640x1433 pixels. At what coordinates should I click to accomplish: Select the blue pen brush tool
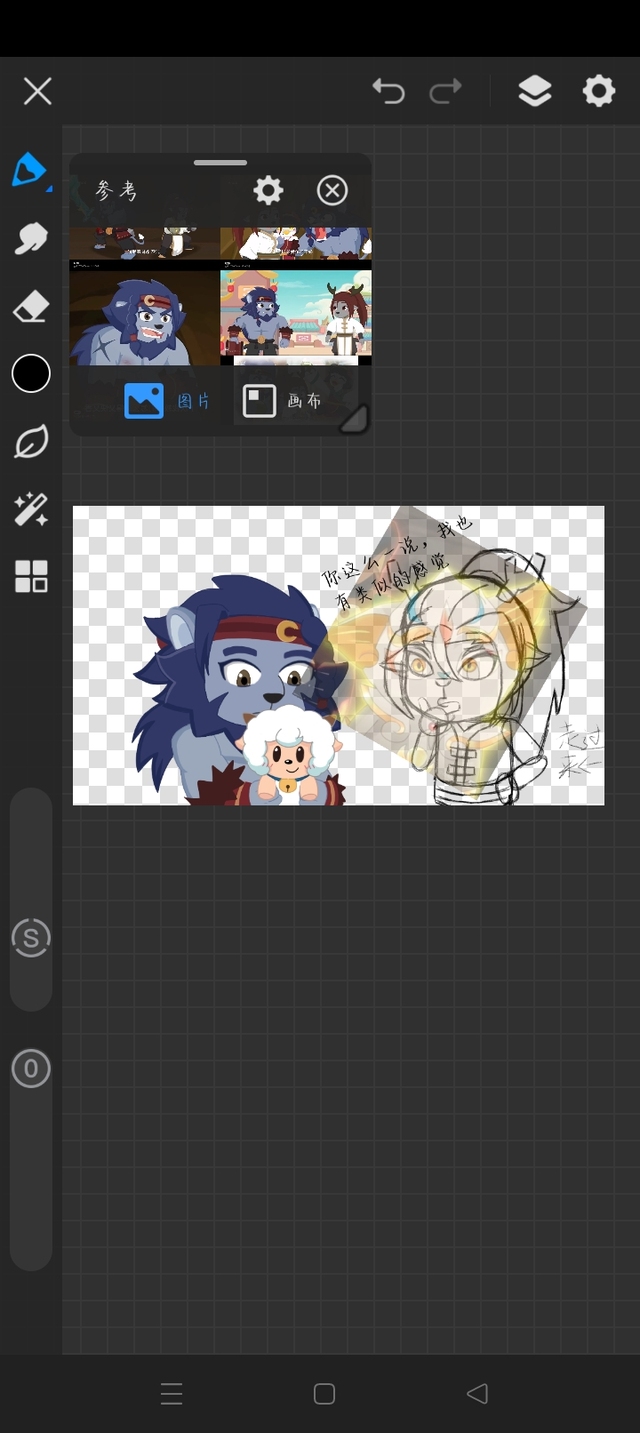coord(30,171)
